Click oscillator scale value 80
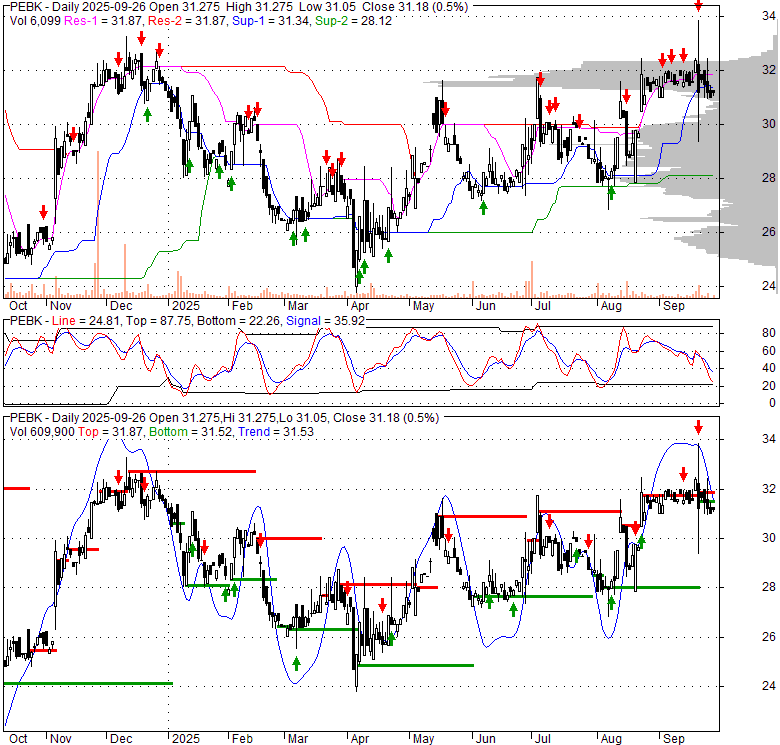 [x=769, y=333]
